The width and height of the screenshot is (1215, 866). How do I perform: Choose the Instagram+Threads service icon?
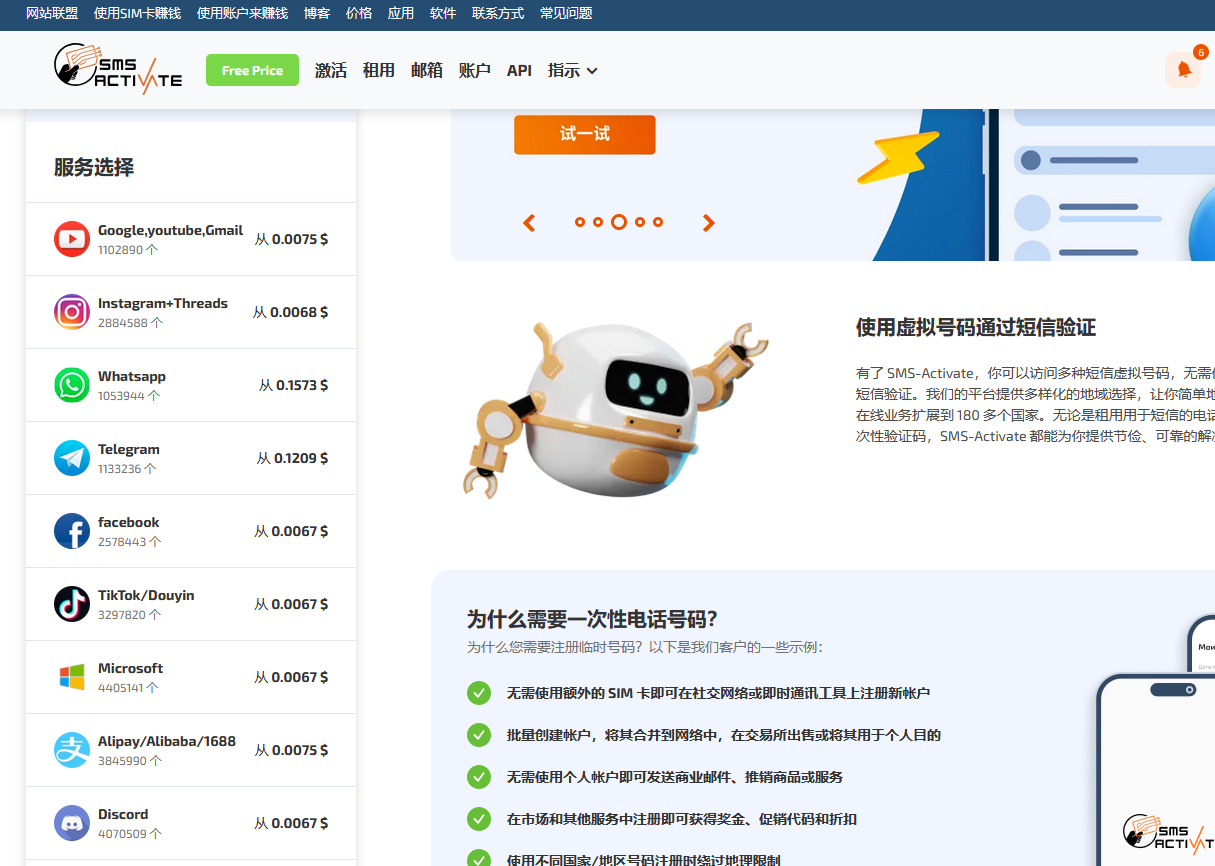pyautogui.click(x=72, y=312)
